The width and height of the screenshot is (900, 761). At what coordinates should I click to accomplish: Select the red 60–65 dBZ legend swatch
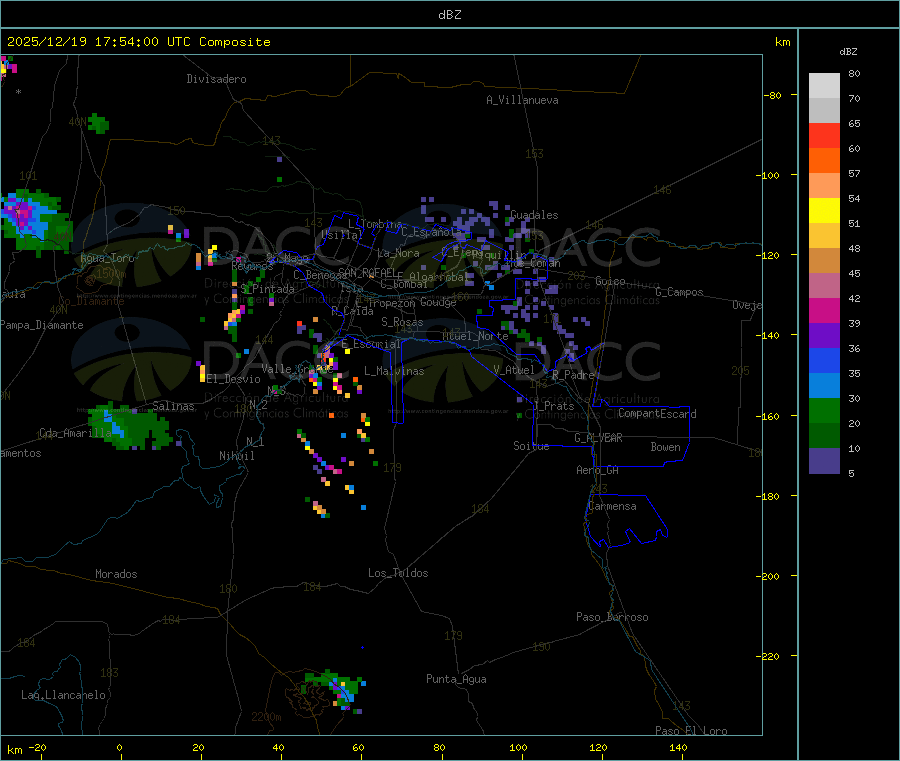[x=824, y=135]
